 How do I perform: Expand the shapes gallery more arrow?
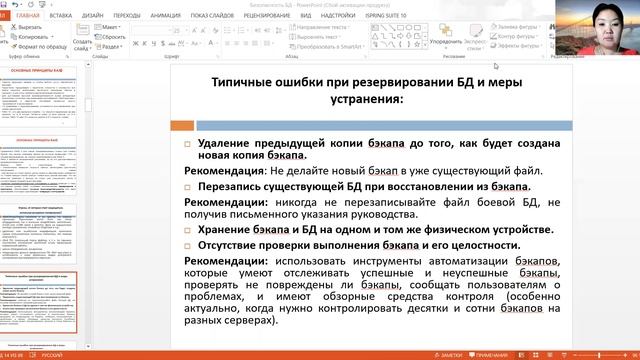click(x=425, y=45)
